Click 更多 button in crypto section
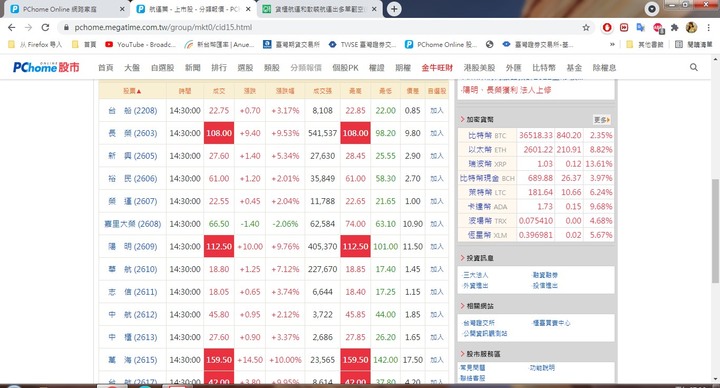720x388 pixels. [x=602, y=120]
